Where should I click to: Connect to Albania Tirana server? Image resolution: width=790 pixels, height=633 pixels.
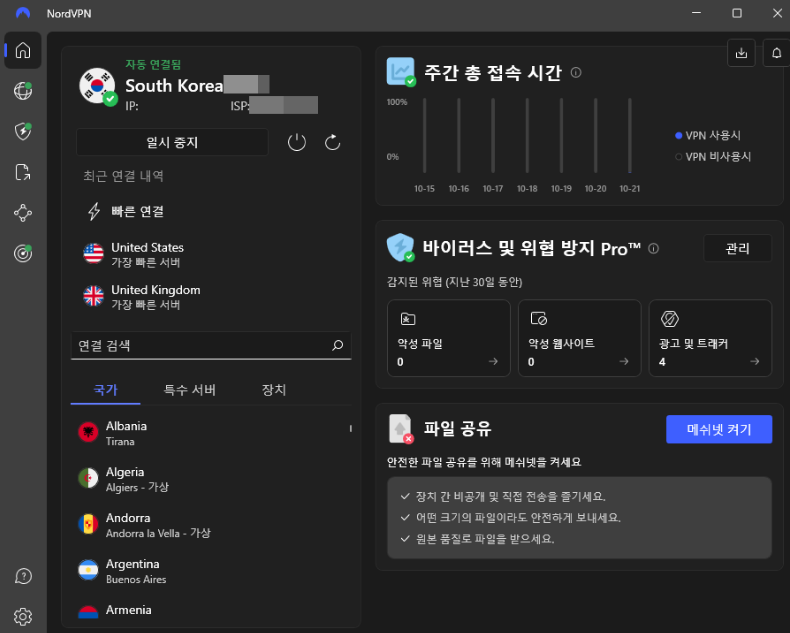212,433
